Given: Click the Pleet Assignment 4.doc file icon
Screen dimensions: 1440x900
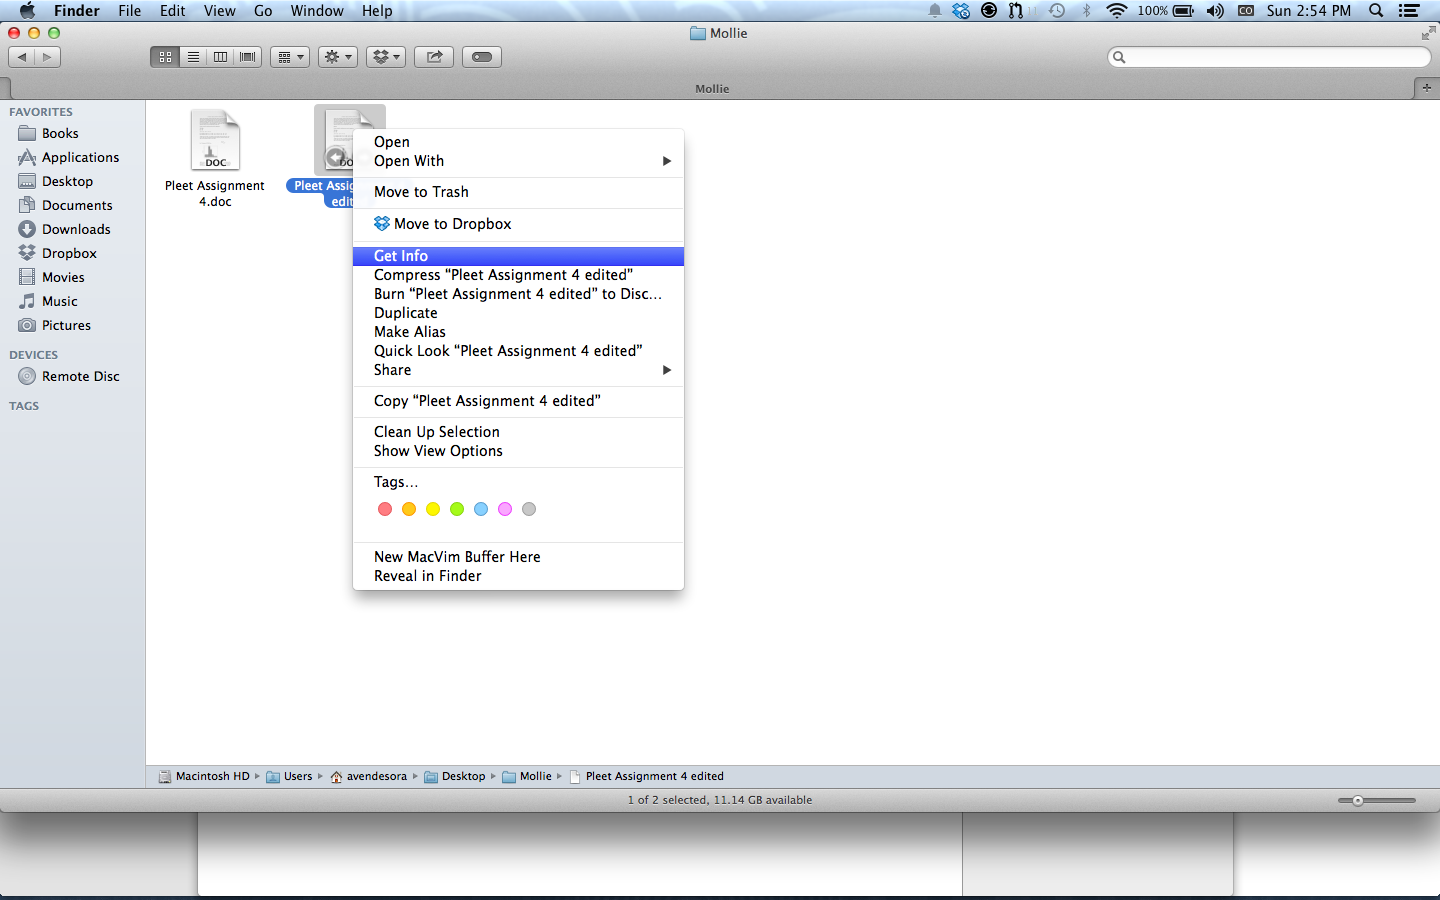Looking at the screenshot, I should [215, 140].
